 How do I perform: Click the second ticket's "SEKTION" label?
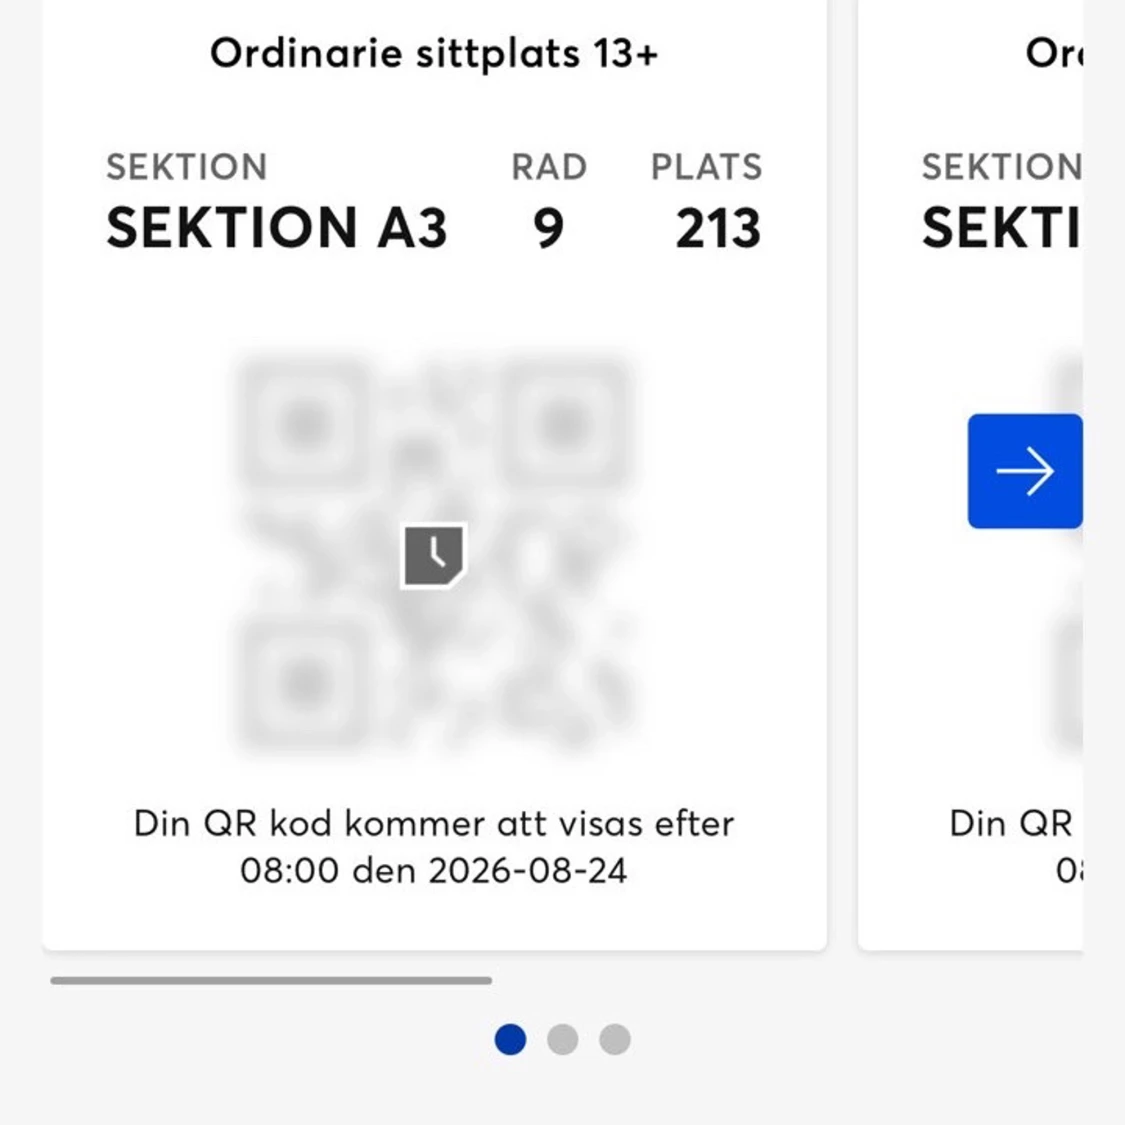pyautogui.click(x=1001, y=167)
